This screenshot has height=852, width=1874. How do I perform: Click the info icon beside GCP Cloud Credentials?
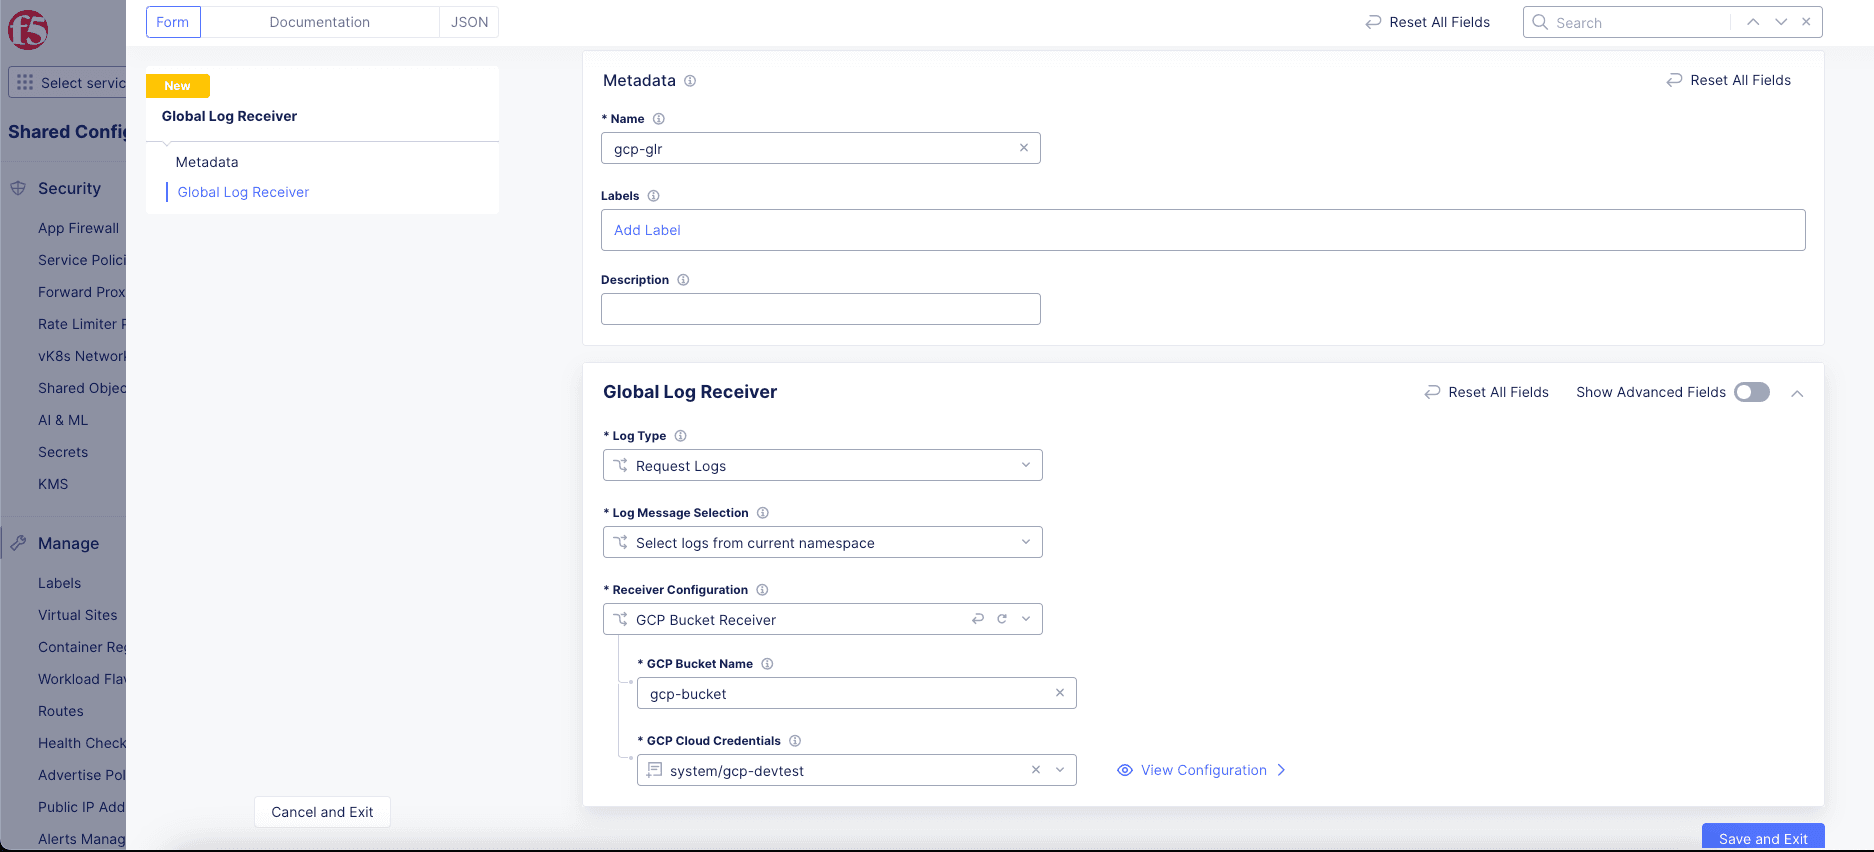point(795,741)
